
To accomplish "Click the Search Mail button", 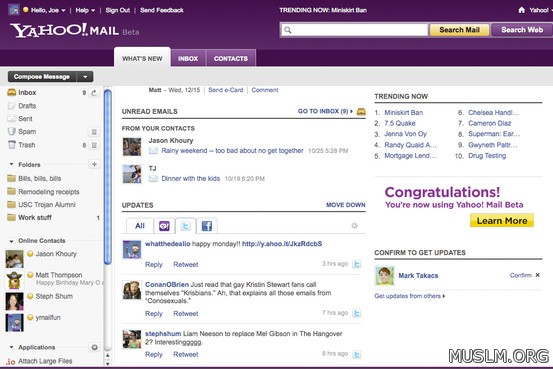I will [x=459, y=30].
